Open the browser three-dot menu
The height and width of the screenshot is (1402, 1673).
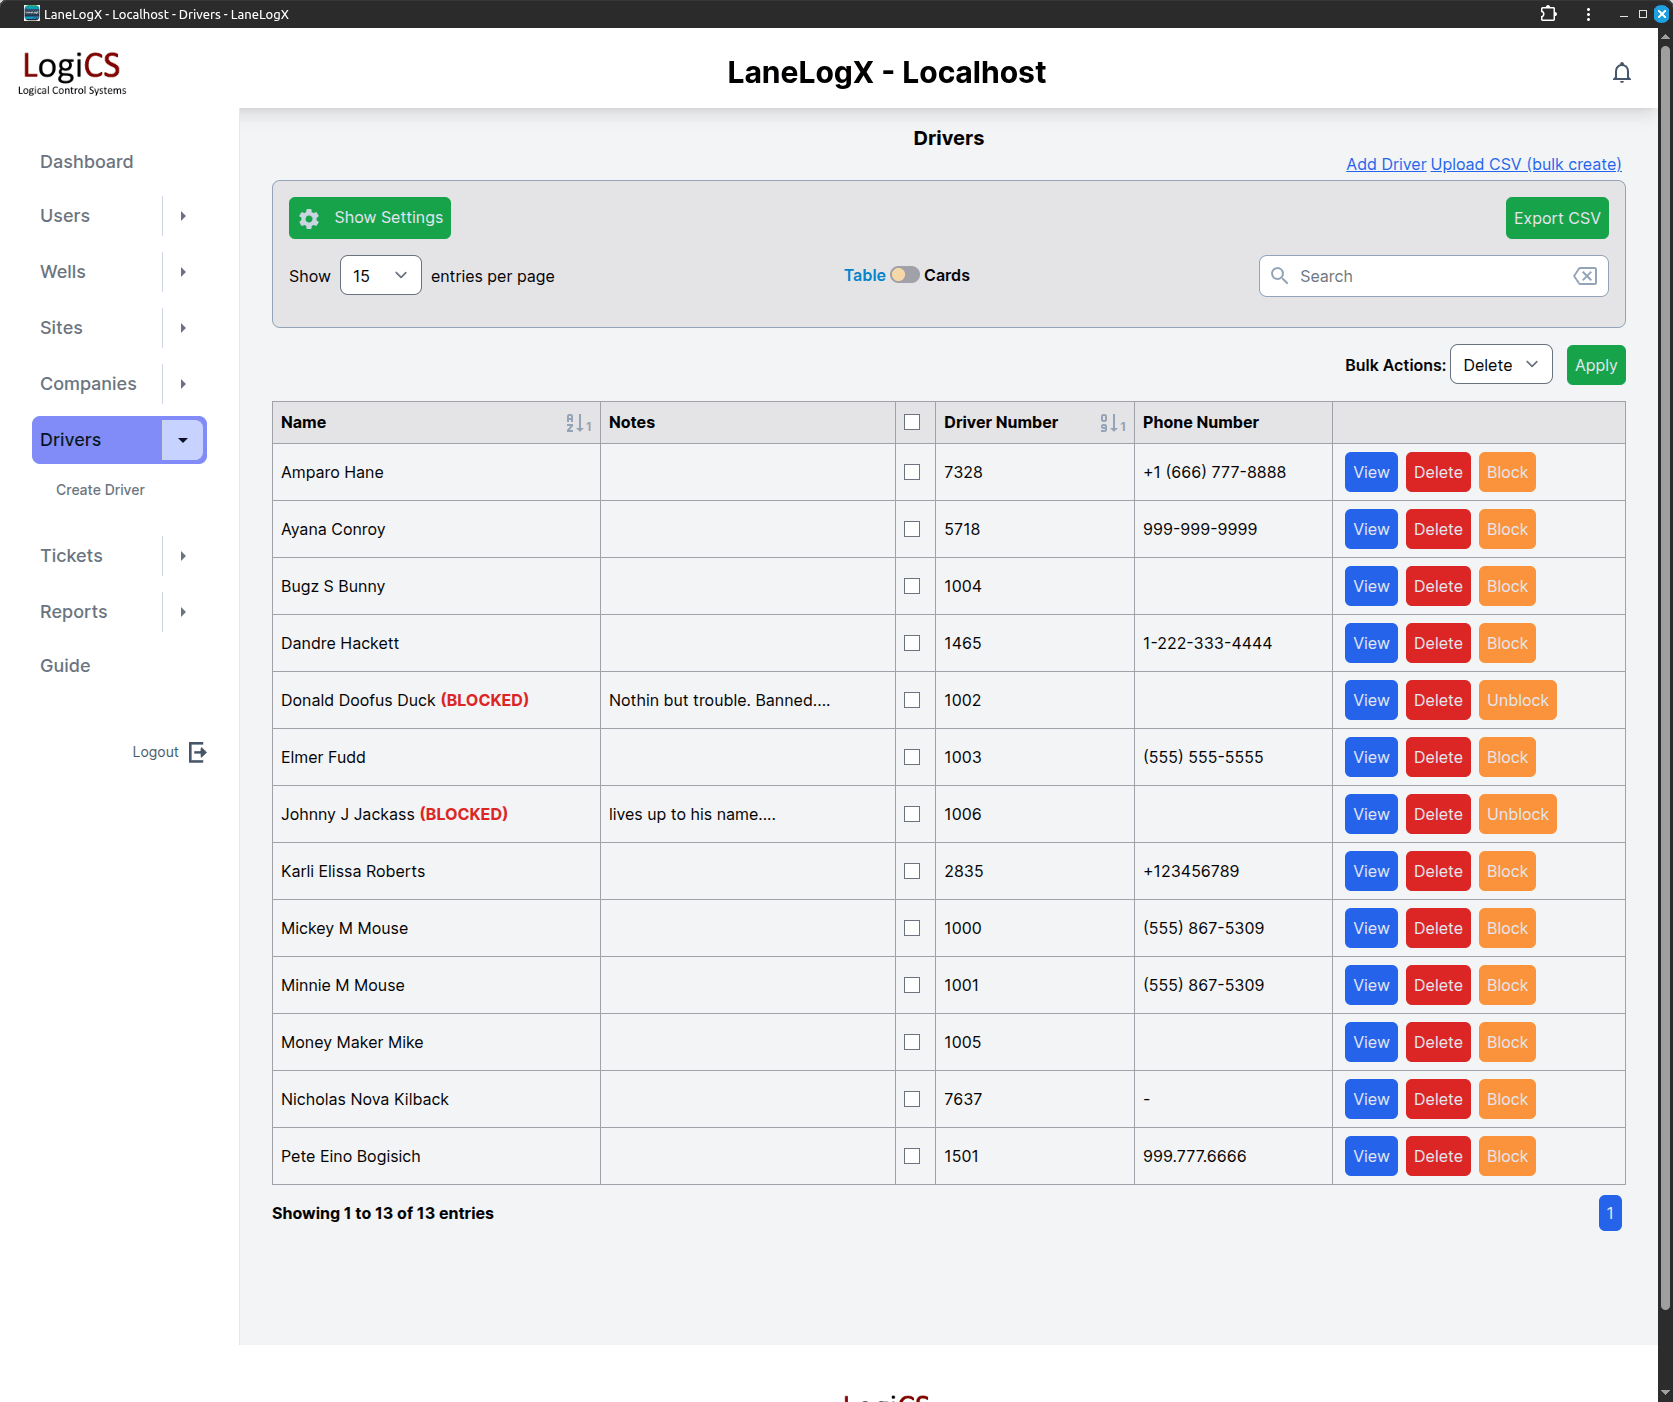coord(1588,14)
